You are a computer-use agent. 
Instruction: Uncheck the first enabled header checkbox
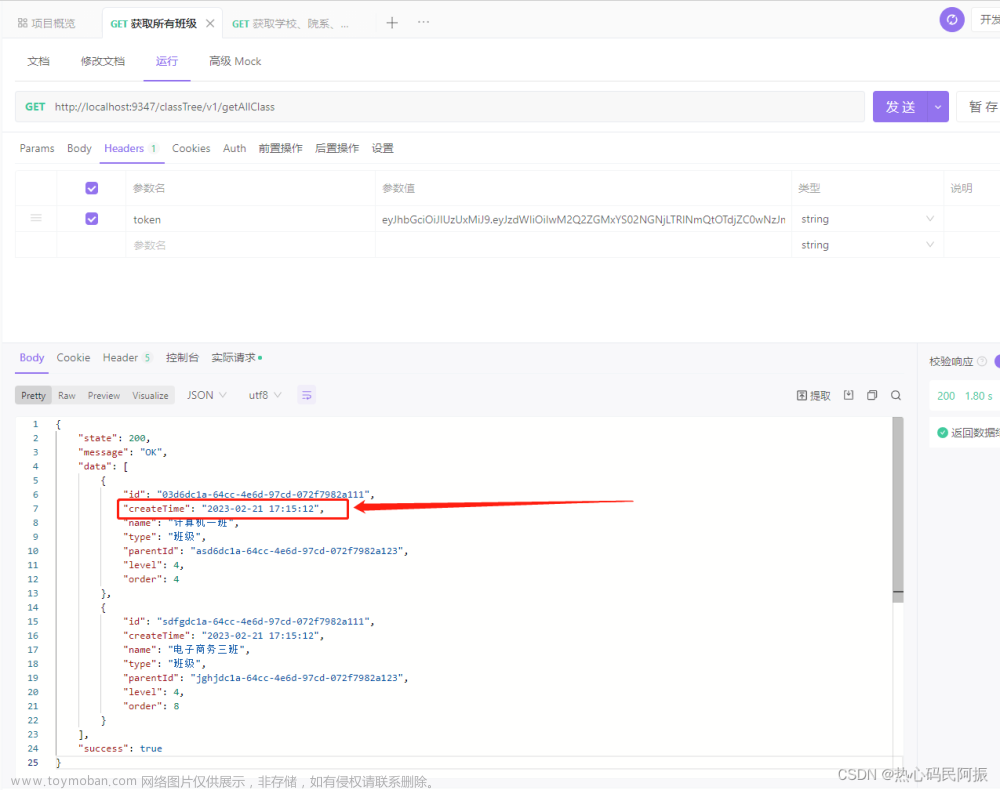[x=91, y=187]
